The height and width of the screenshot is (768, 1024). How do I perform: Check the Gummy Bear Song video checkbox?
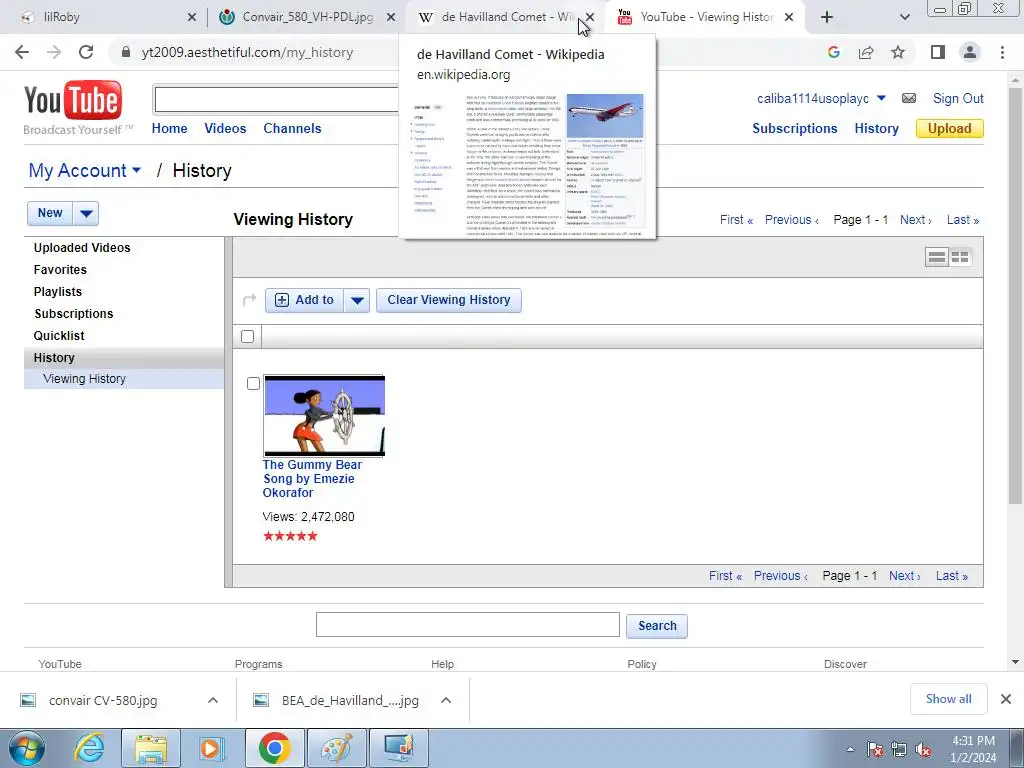pyautogui.click(x=254, y=383)
